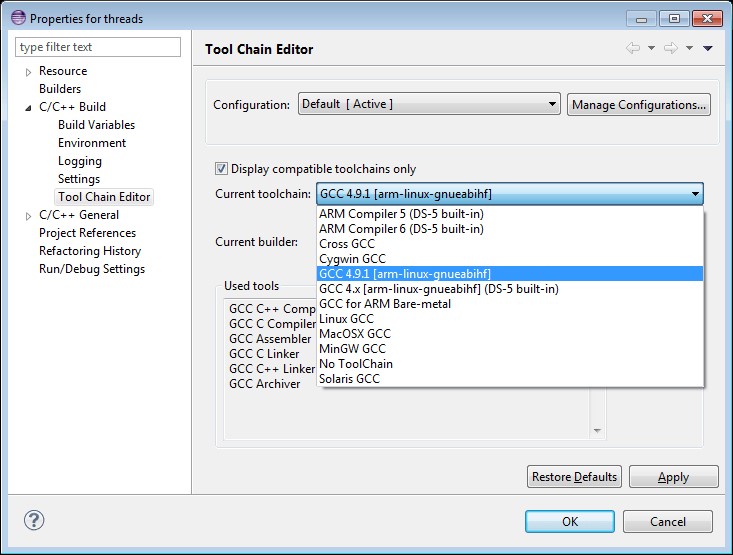Pick GCC for ARM Bare-metal option
733x555 pixels.
[x=510, y=303]
